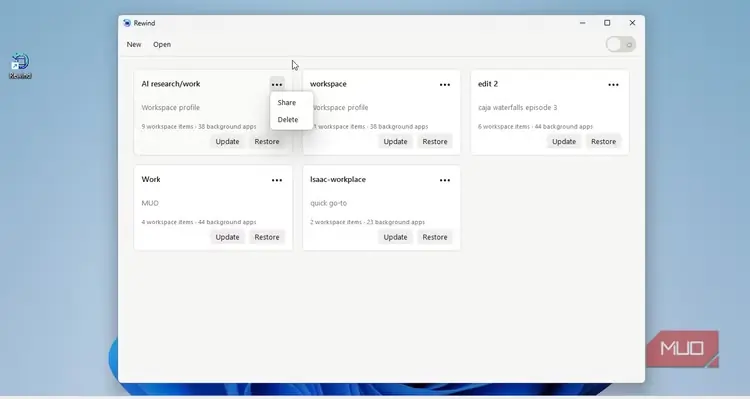Image resolution: width=750 pixels, height=399 pixels.
Task: Minimize the Rewind window
Action: [x=582, y=23]
